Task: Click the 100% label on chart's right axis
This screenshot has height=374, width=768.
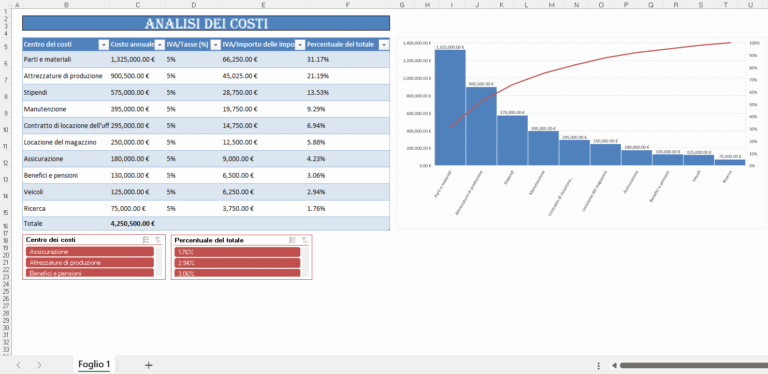Action: (754, 43)
